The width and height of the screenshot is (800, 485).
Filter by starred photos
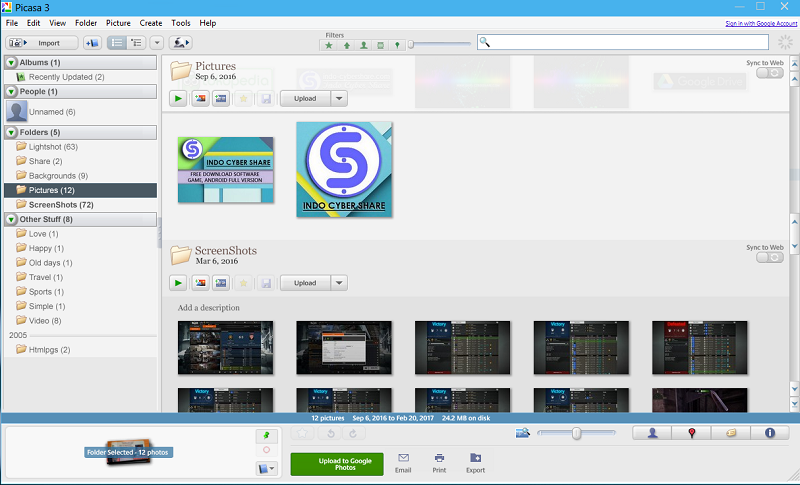pyautogui.click(x=329, y=45)
